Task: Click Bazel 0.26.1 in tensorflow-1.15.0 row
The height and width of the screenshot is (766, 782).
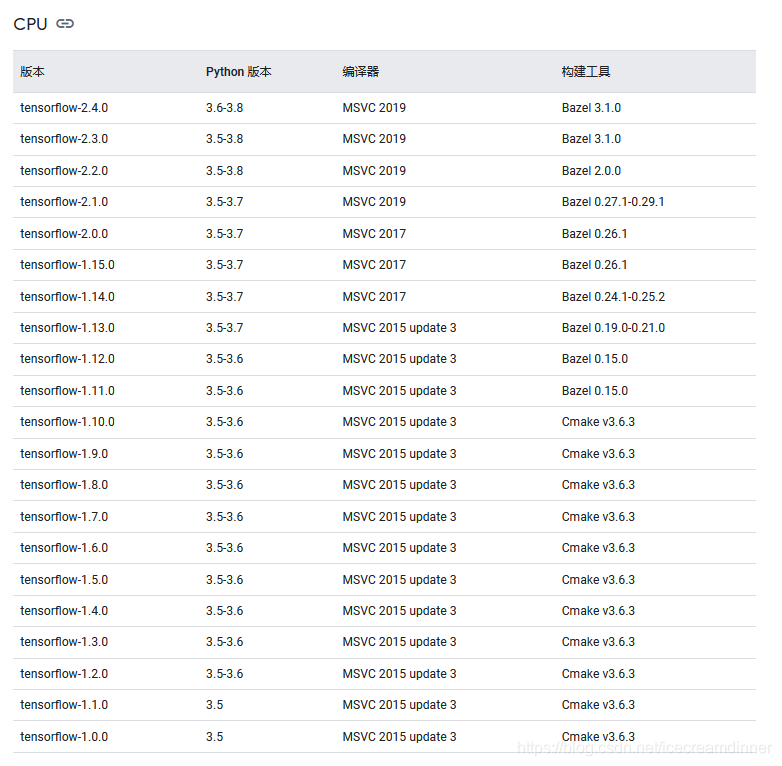Action: [x=594, y=264]
